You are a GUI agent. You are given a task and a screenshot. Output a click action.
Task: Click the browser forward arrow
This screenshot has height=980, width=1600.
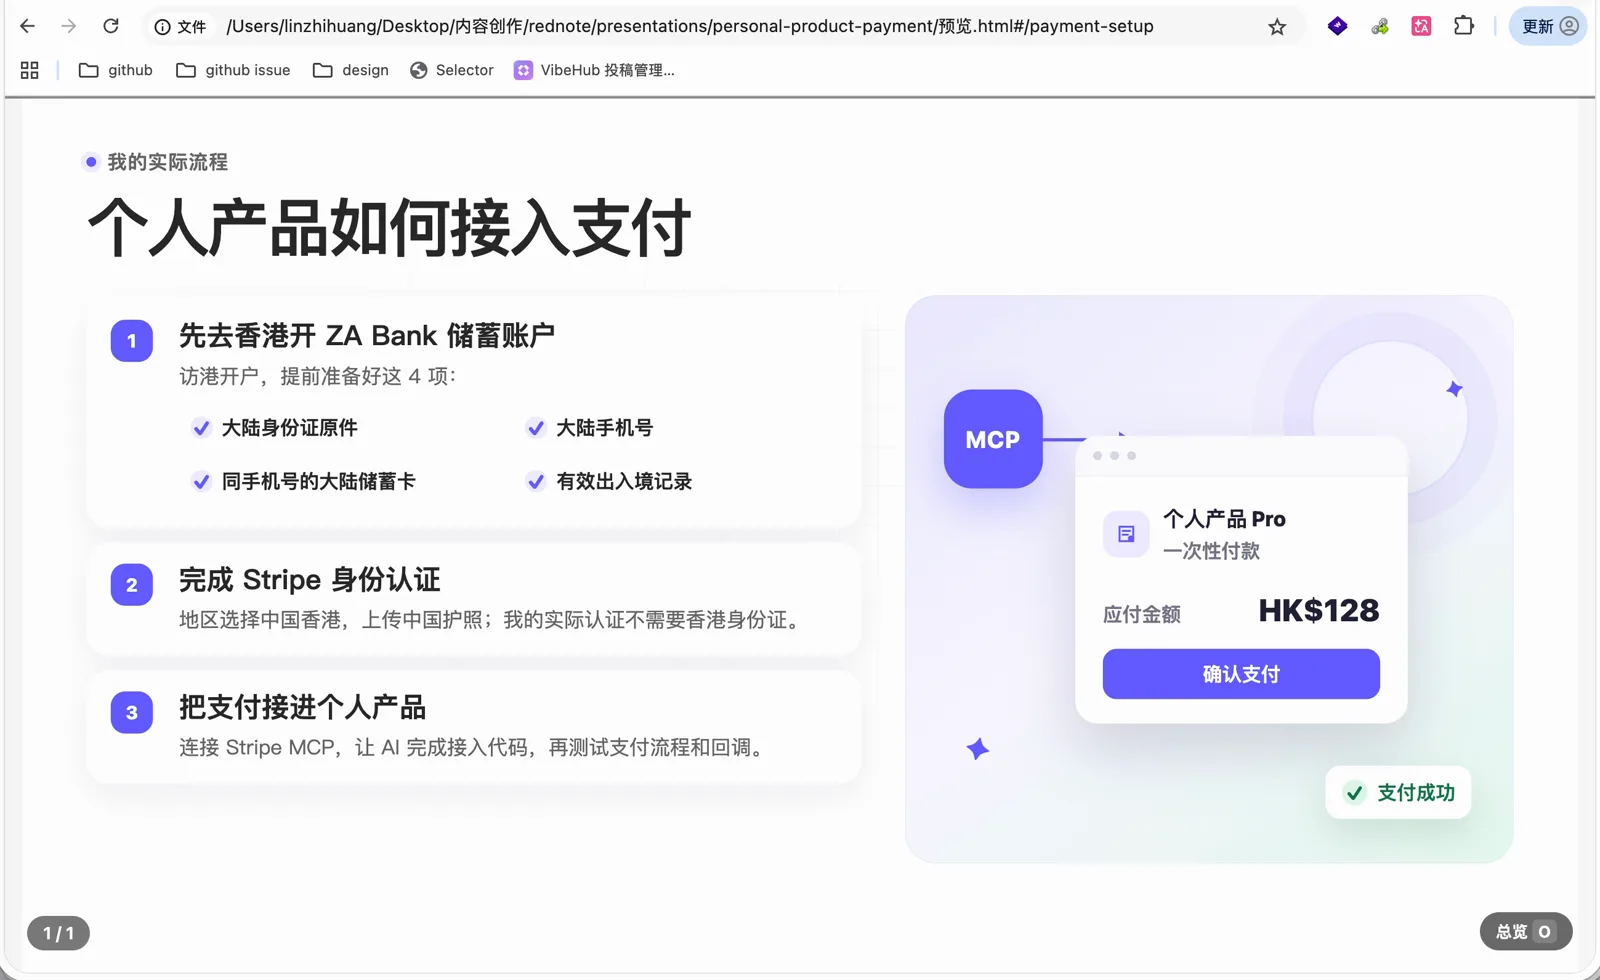[x=69, y=26]
